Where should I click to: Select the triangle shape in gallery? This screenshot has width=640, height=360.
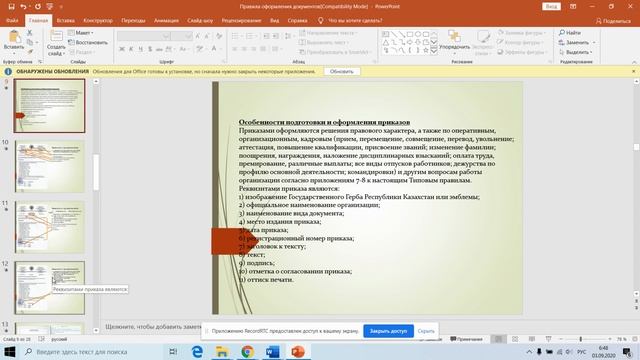tap(386, 42)
